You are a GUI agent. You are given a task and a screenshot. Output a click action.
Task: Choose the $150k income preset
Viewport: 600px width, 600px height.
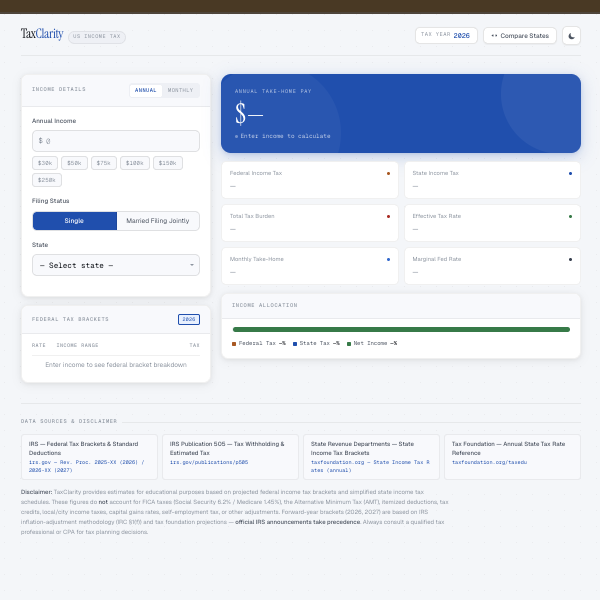point(168,163)
